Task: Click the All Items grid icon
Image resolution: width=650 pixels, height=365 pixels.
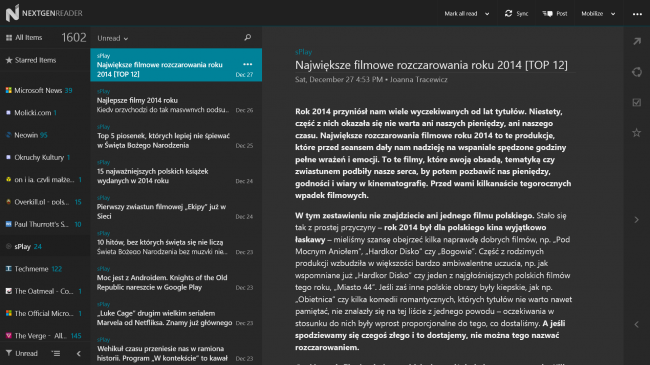Action: [x=9, y=38]
